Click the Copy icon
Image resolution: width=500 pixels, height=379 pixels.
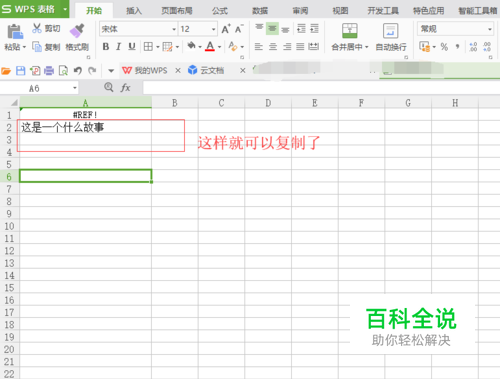(x=37, y=47)
